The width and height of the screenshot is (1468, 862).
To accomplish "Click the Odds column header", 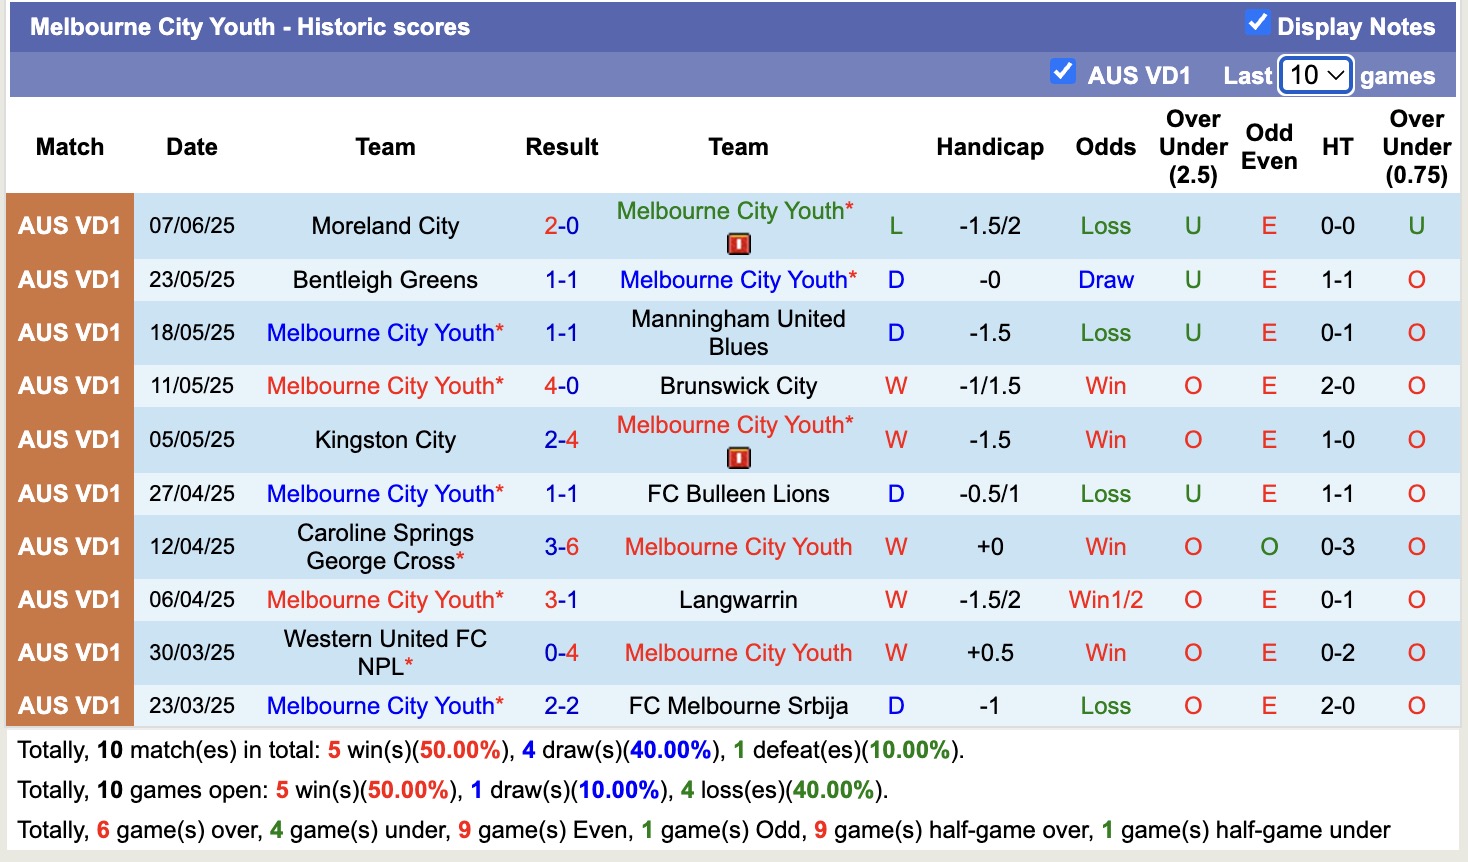I will coord(1105,146).
